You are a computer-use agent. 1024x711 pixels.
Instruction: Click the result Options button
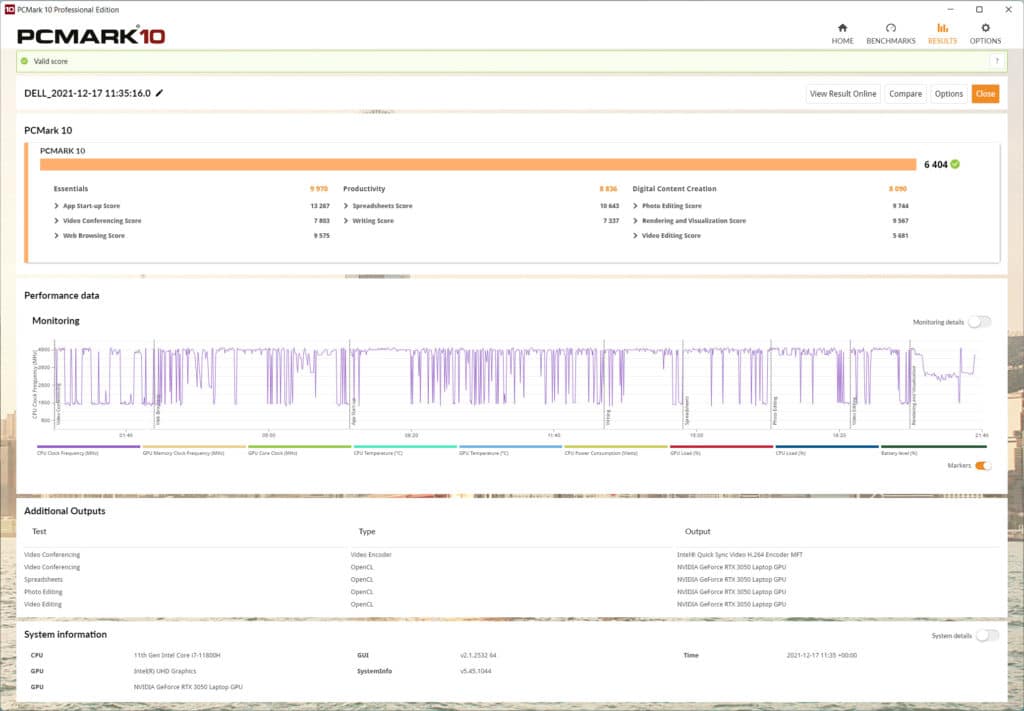point(948,93)
